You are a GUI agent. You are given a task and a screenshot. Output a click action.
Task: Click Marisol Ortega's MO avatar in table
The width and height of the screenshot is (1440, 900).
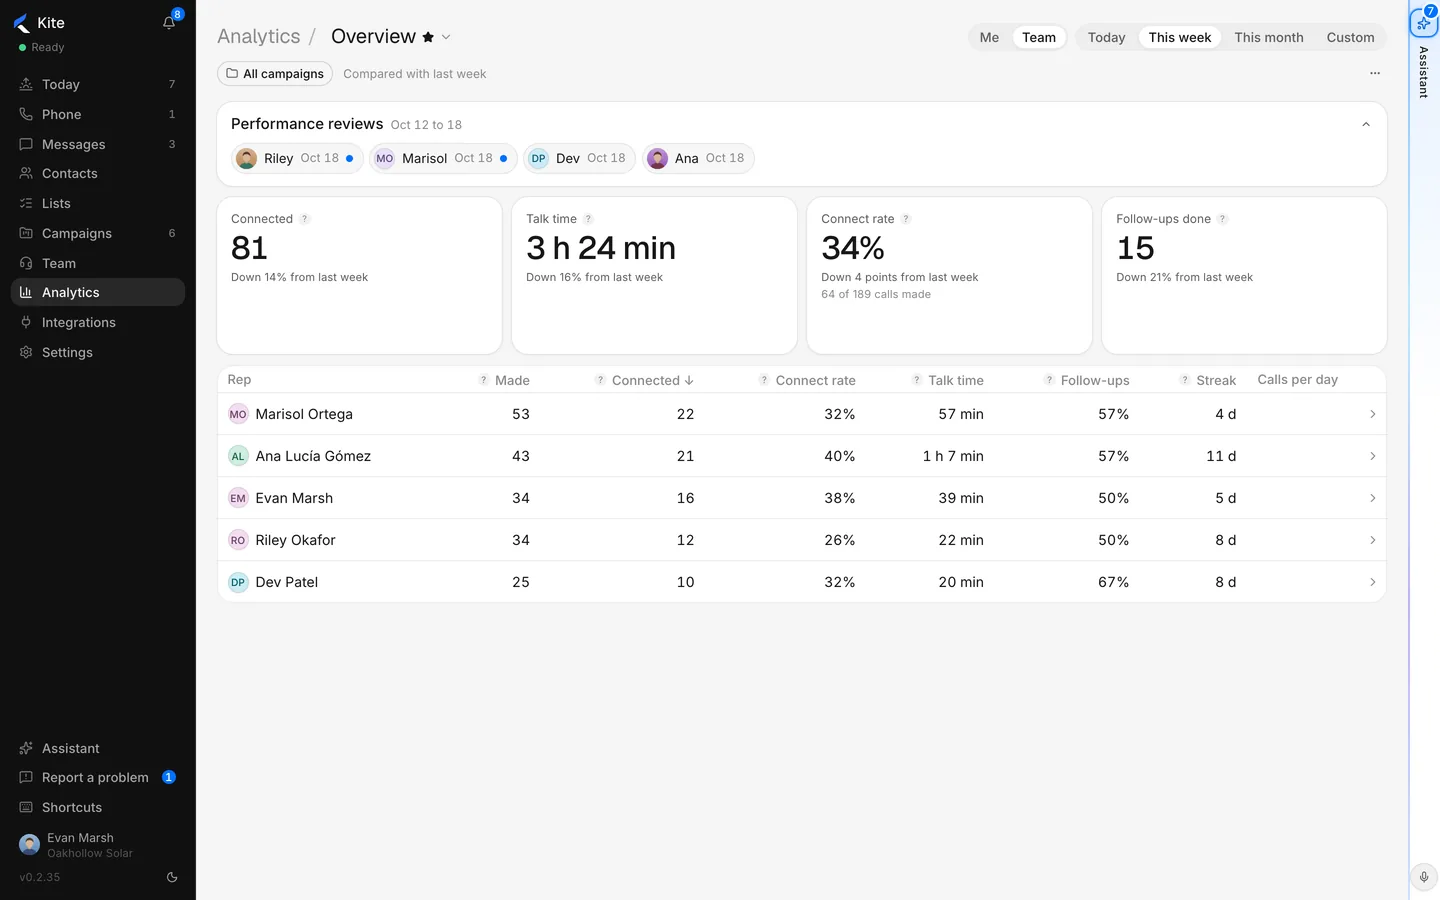[x=238, y=414]
